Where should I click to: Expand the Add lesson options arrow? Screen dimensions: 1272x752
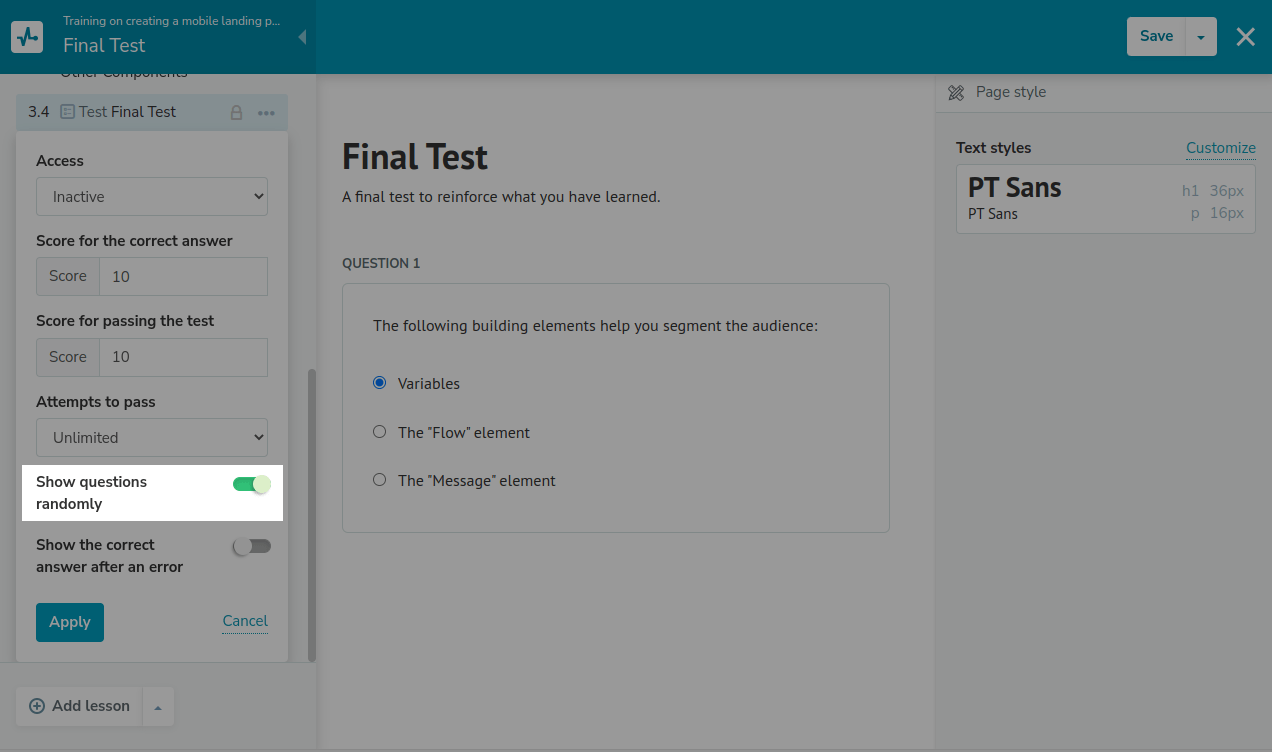click(x=158, y=706)
